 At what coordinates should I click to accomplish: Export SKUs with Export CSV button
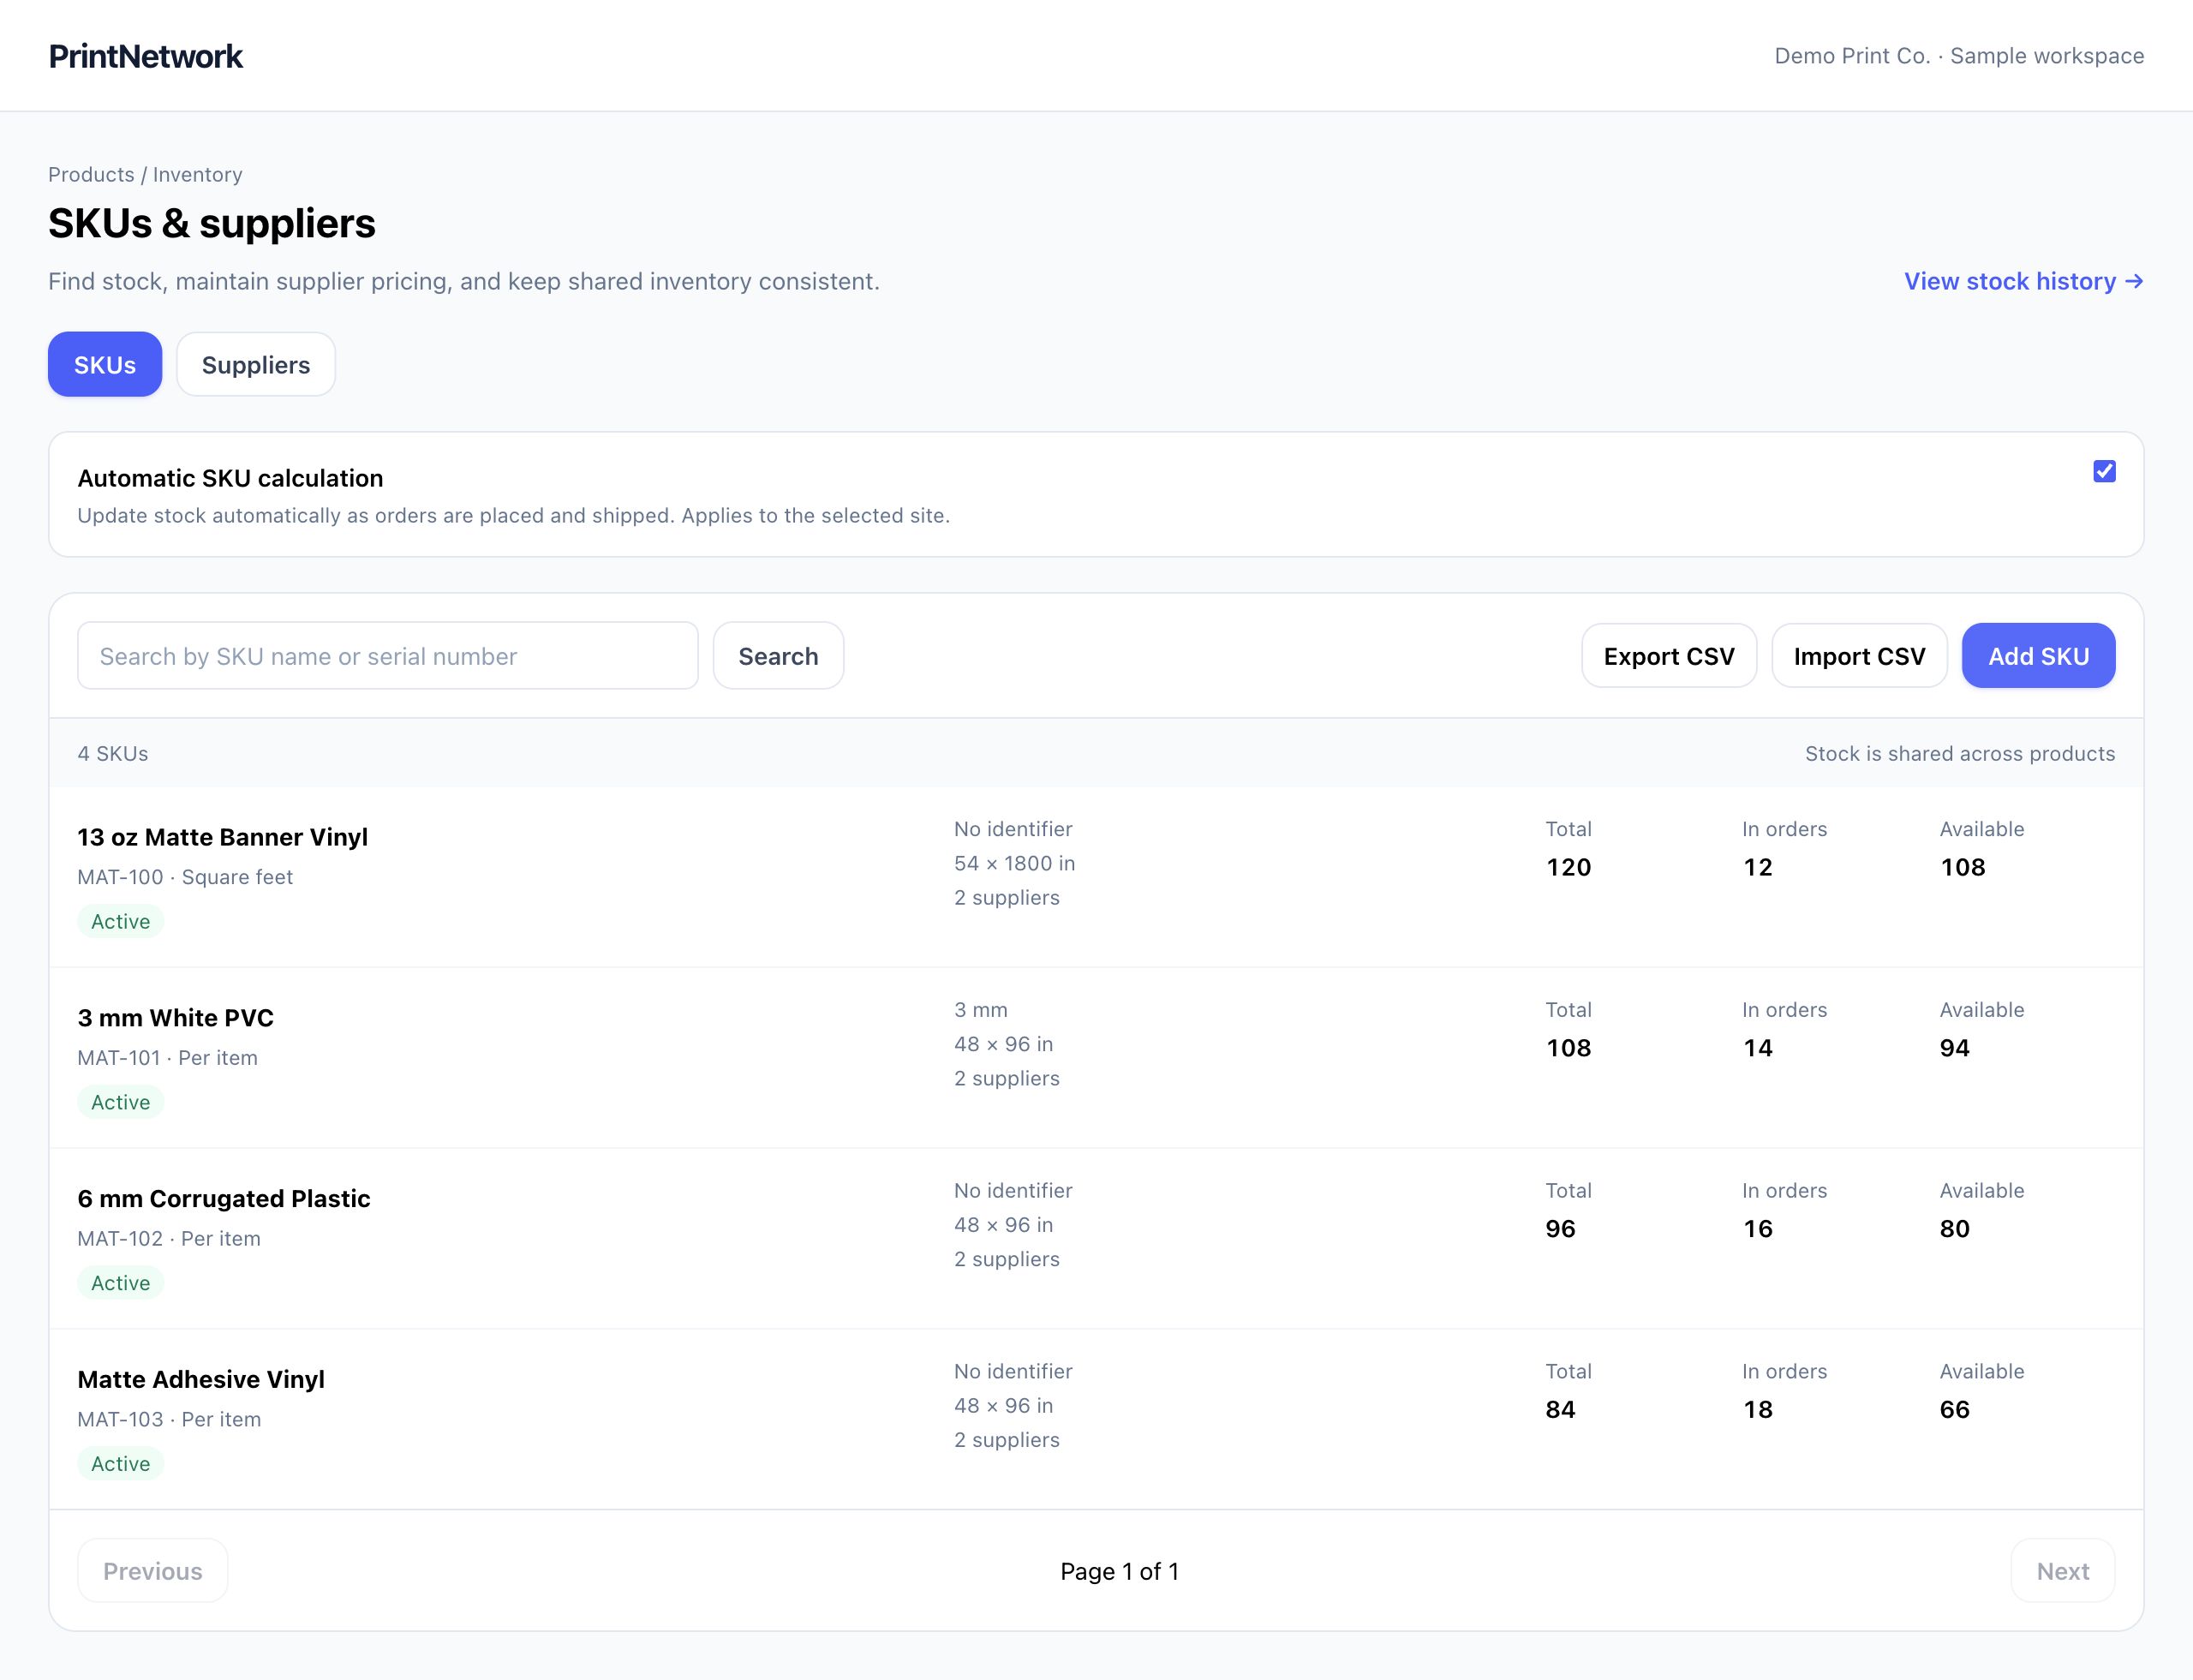pyautogui.click(x=1669, y=656)
